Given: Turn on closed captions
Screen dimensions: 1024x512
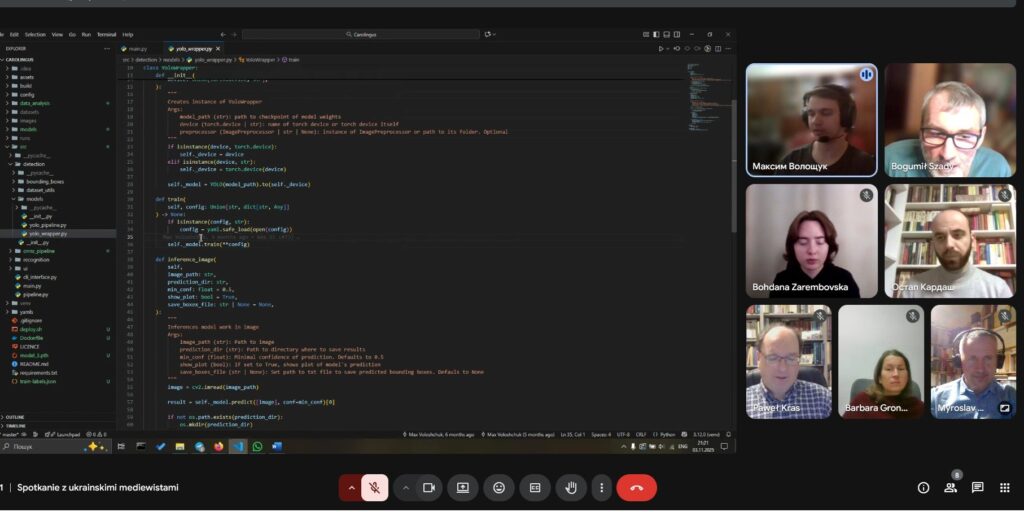Looking at the screenshot, I should pyautogui.click(x=535, y=488).
